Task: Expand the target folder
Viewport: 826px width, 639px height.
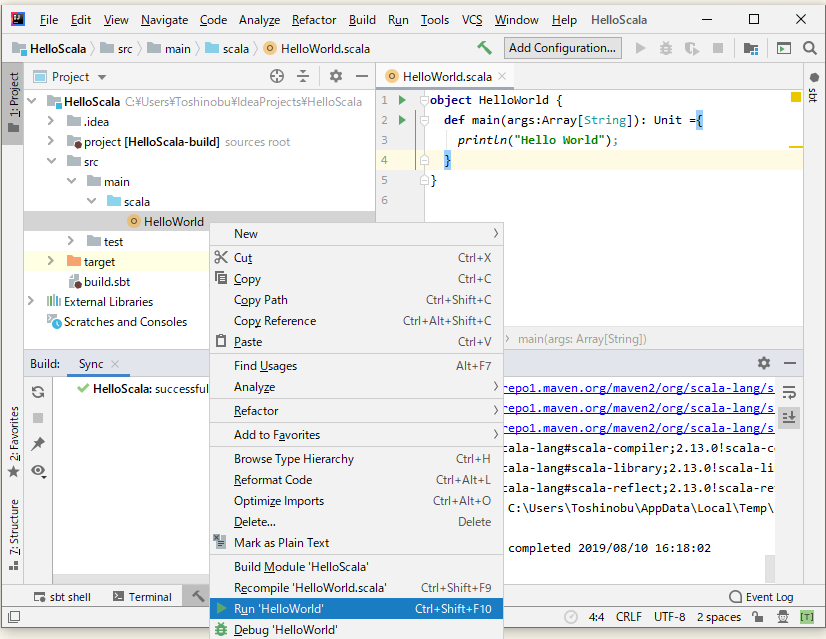Action: (51, 261)
